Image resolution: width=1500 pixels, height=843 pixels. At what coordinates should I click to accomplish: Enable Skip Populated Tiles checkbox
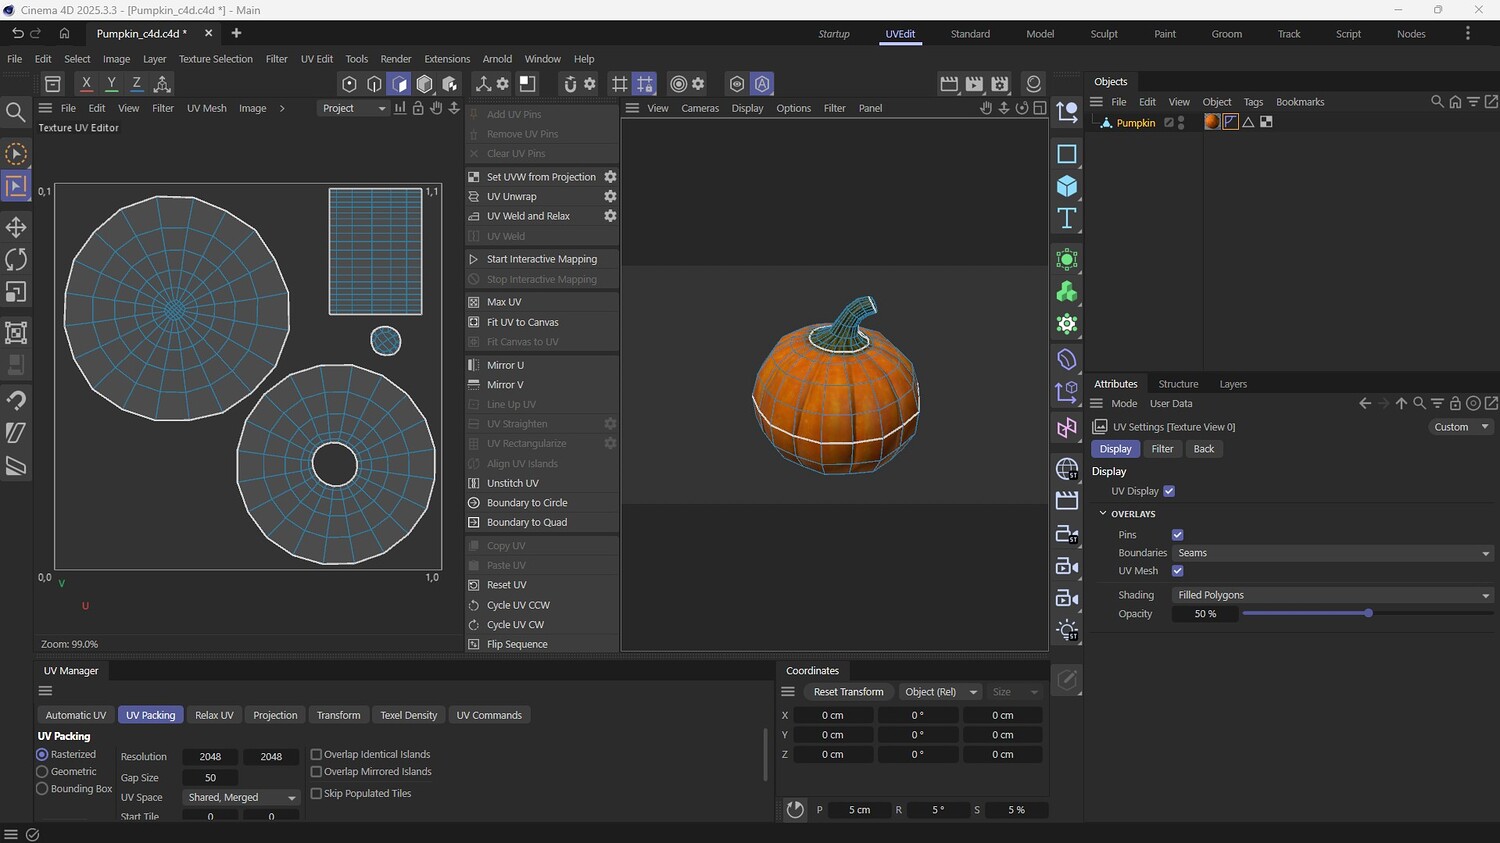(x=316, y=794)
